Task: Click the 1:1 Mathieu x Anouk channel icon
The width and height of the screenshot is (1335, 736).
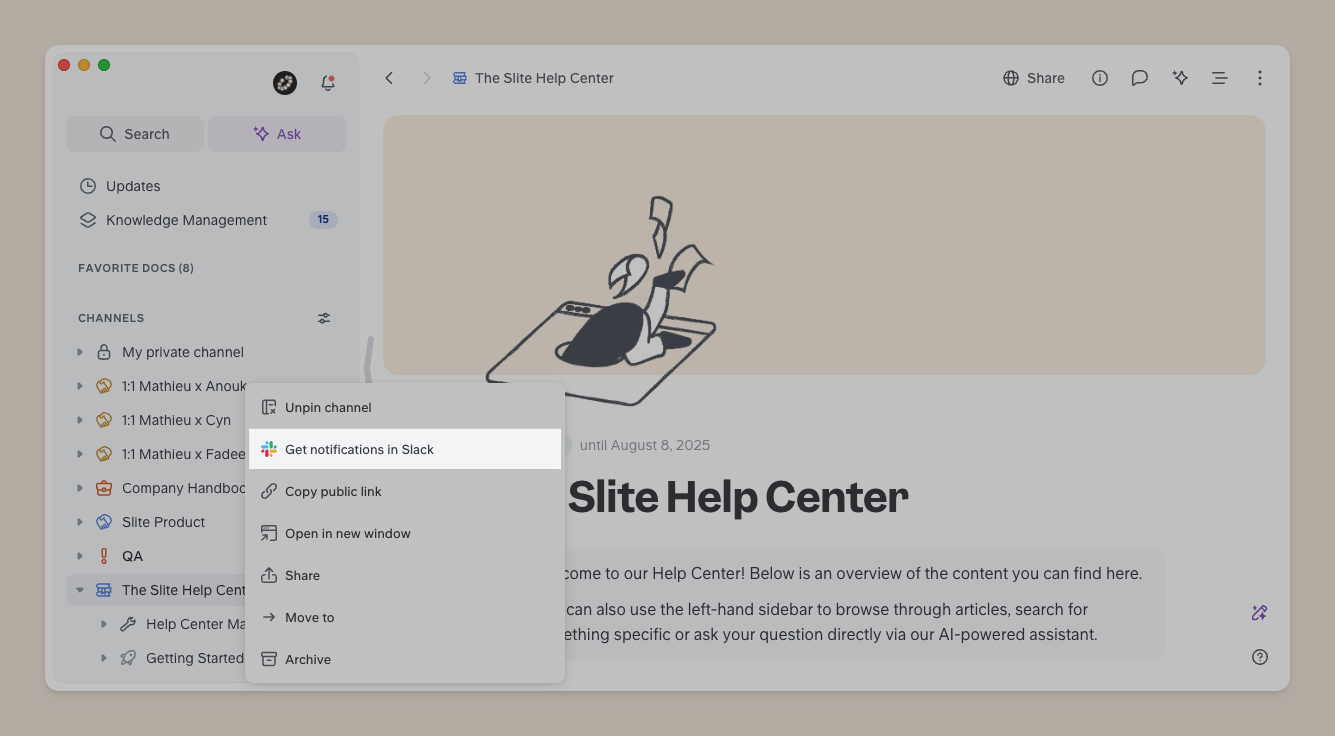Action: [104, 386]
